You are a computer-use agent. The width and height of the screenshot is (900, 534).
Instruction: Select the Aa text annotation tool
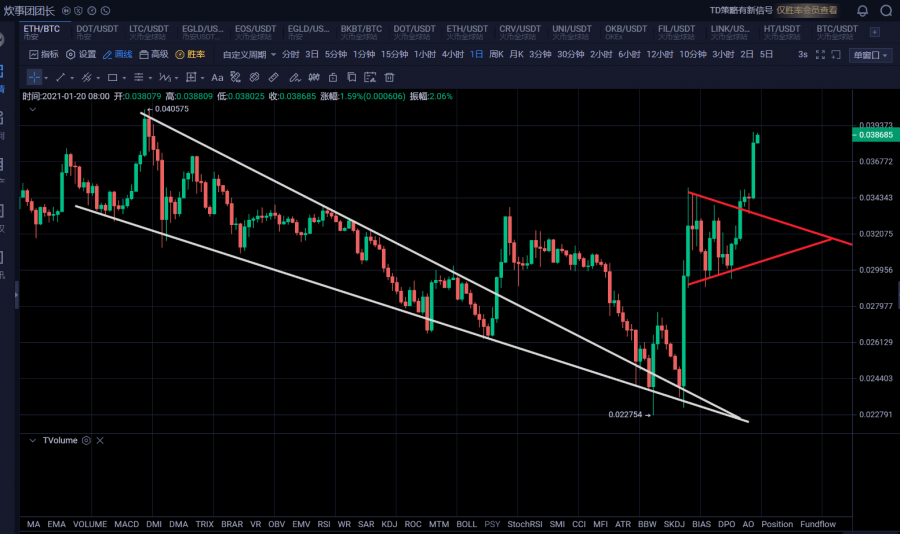(x=217, y=78)
